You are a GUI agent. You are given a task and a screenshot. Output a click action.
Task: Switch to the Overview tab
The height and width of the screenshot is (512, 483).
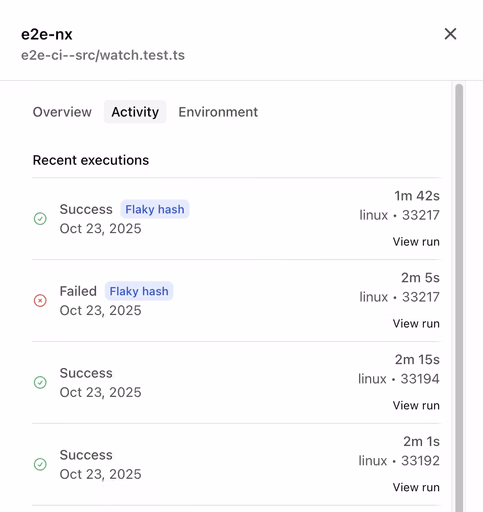[62, 112]
